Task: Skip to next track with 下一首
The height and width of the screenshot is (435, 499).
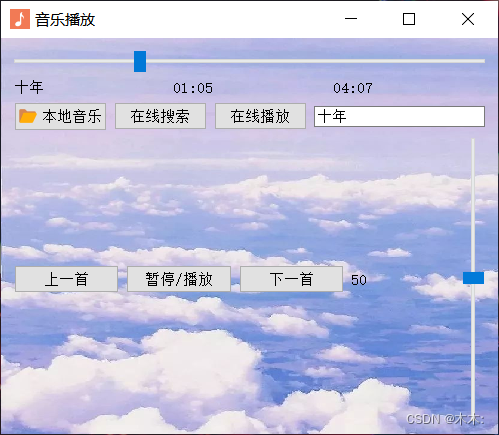Action: [x=291, y=279]
